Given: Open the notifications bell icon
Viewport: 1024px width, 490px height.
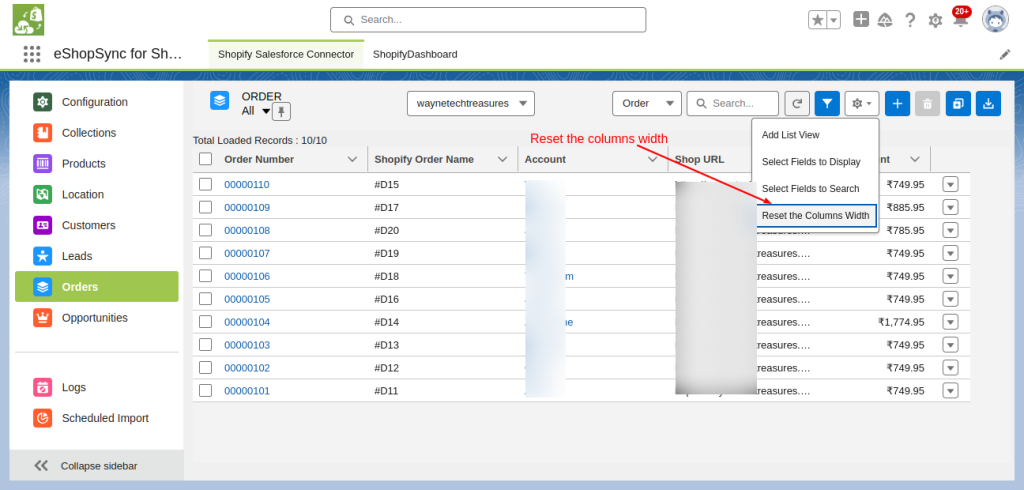Looking at the screenshot, I should (960, 20).
